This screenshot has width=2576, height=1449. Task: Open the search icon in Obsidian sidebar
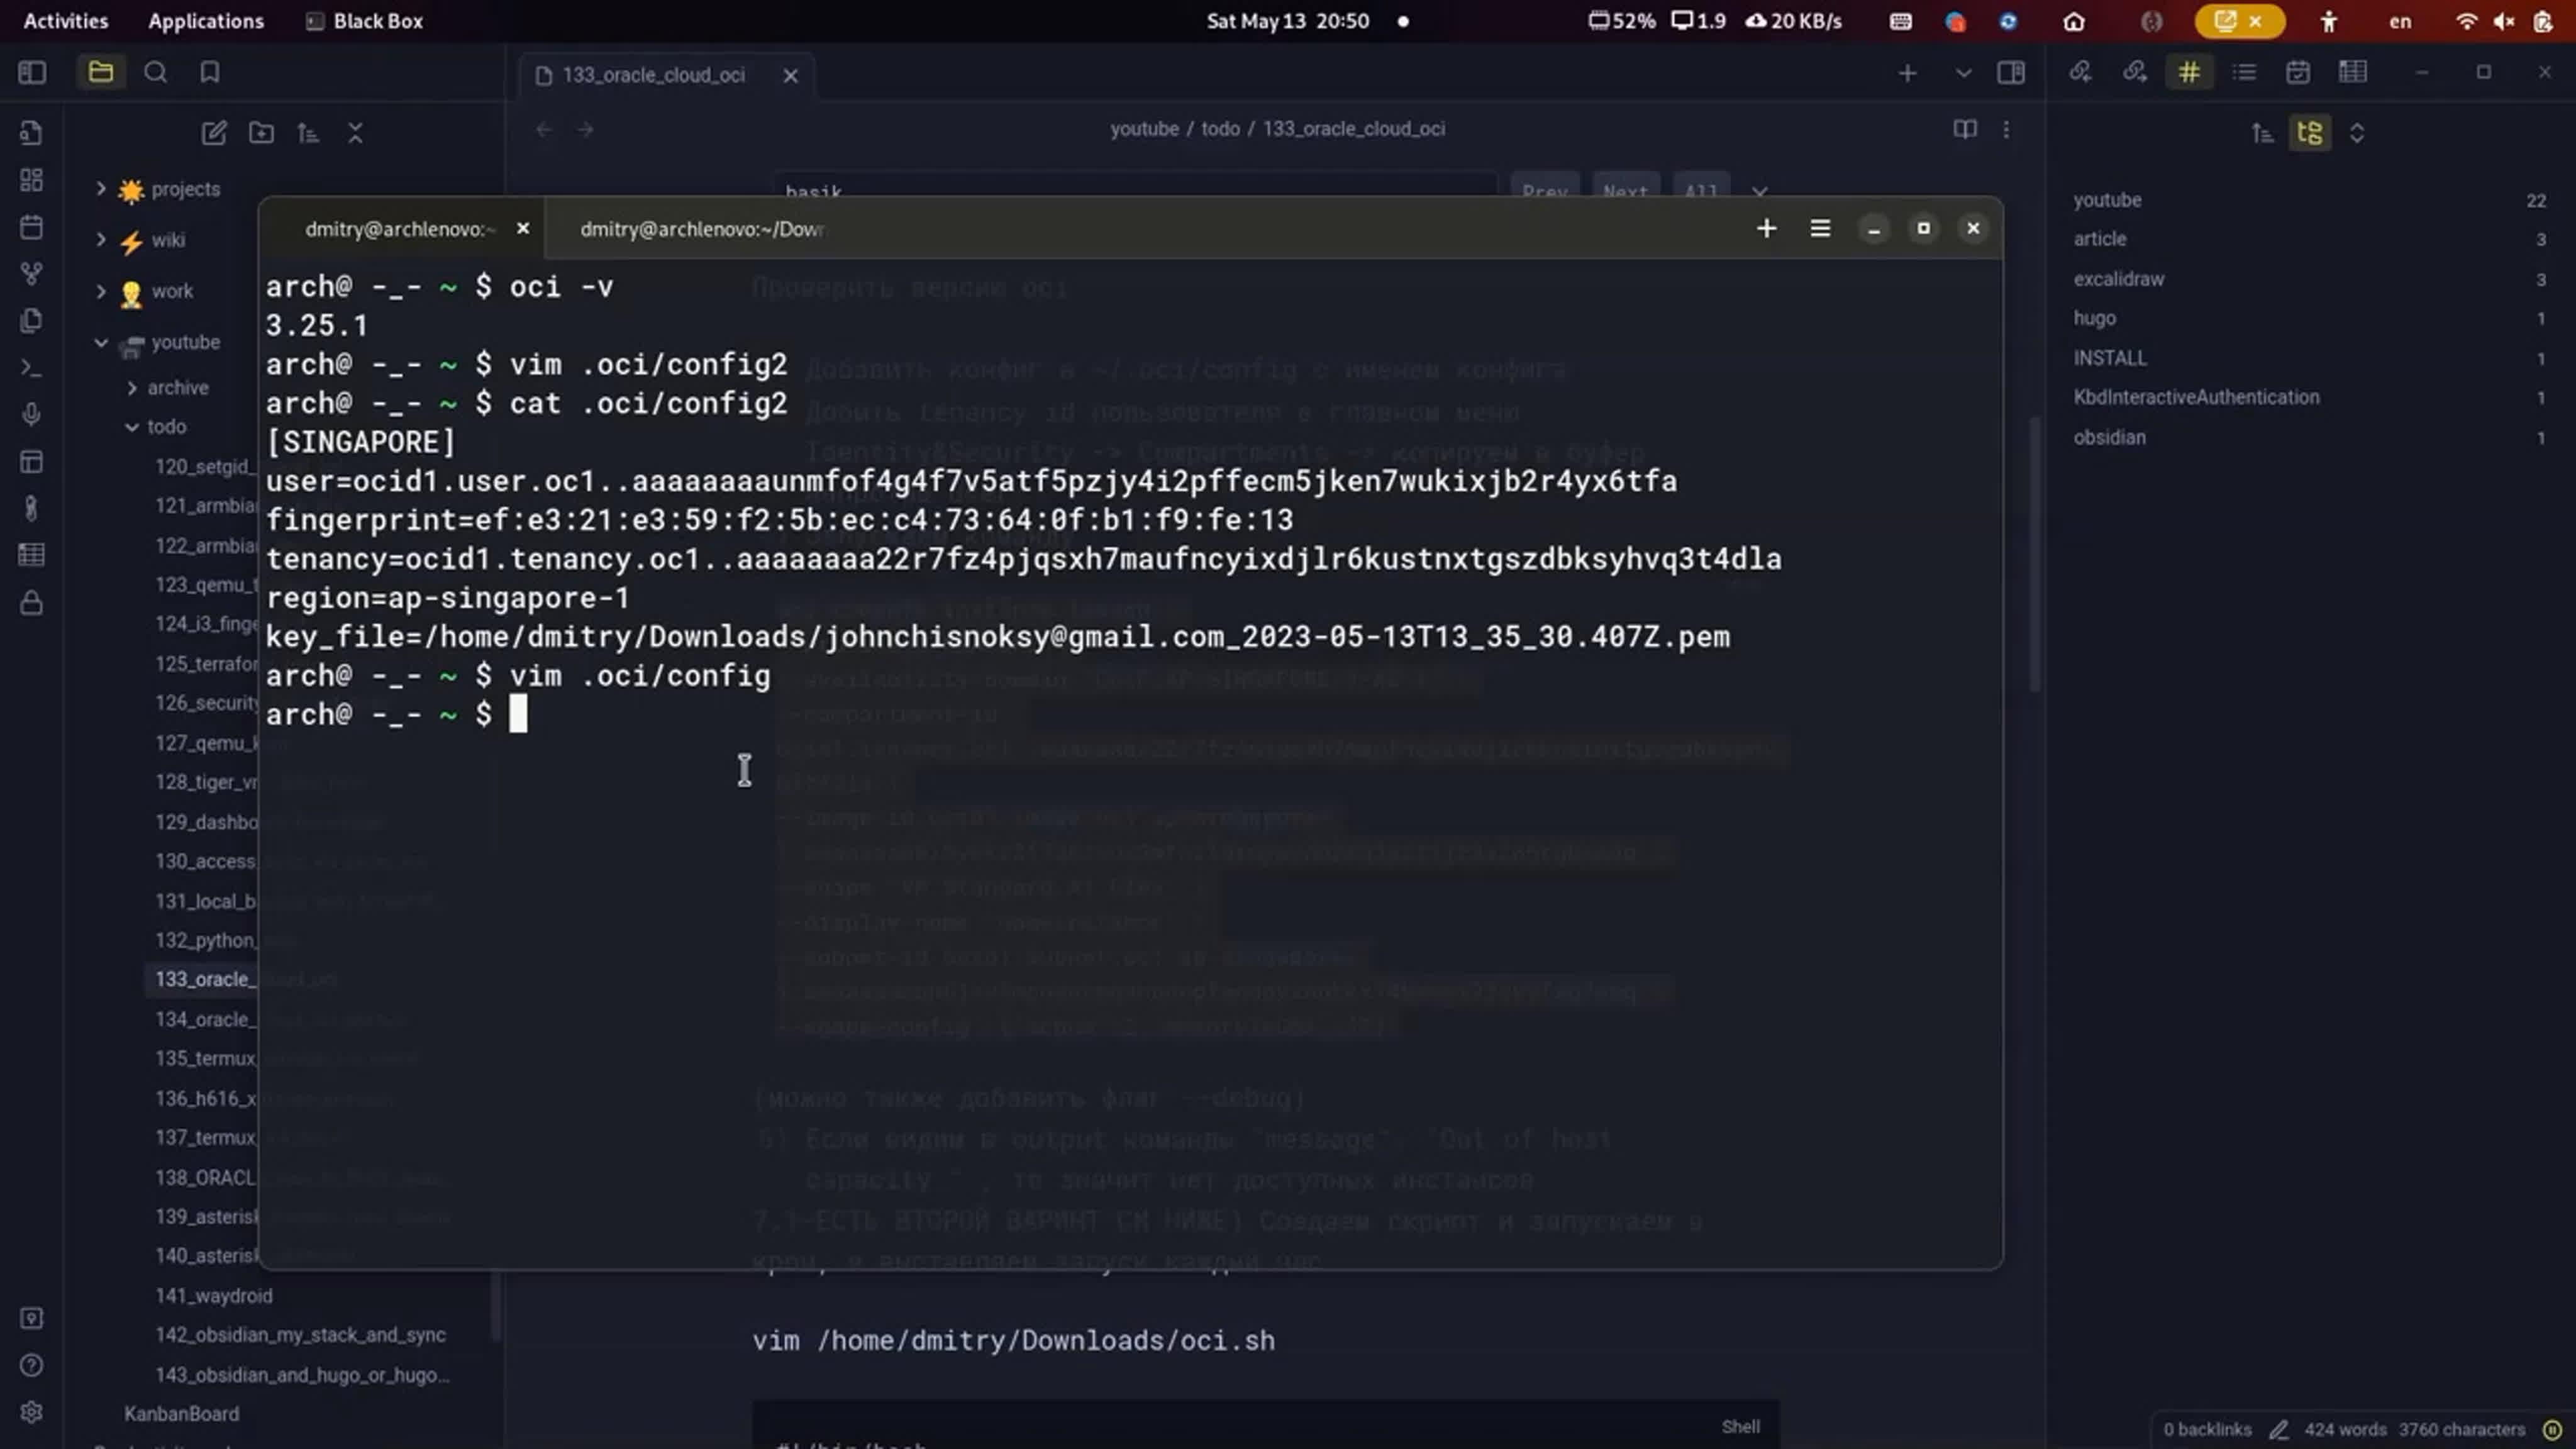[x=155, y=72]
